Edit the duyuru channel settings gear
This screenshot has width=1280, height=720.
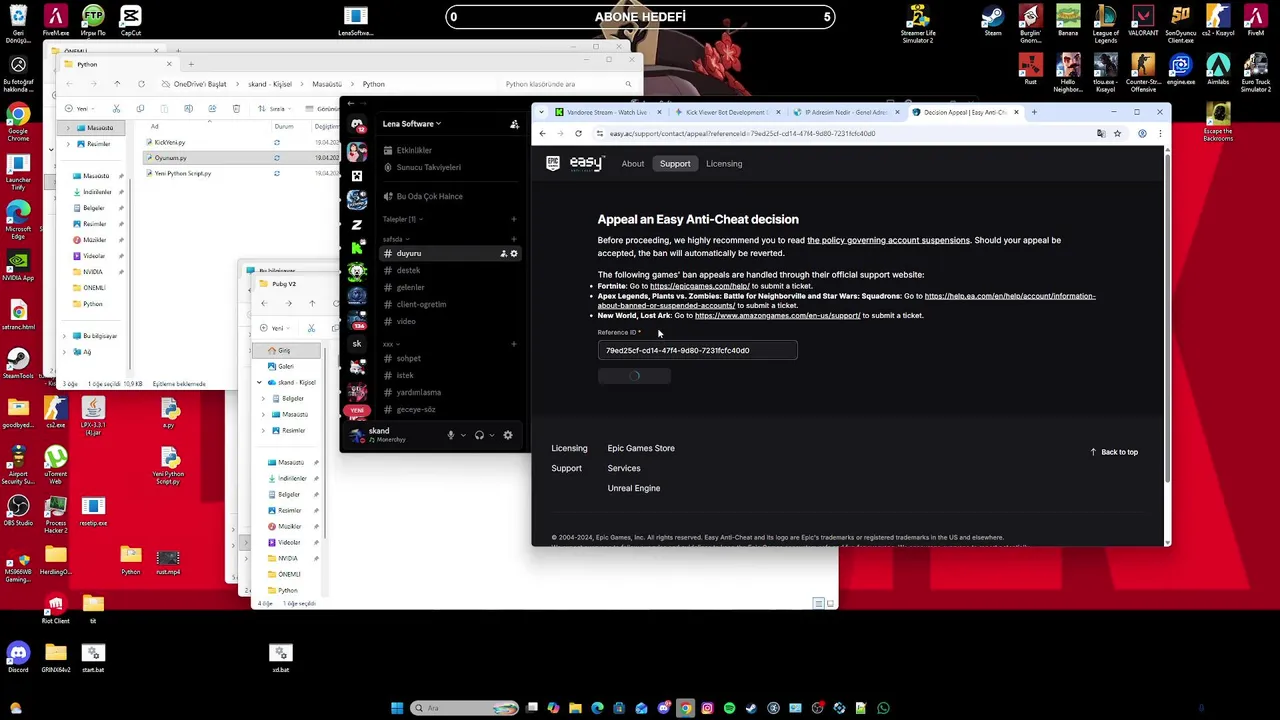514,253
